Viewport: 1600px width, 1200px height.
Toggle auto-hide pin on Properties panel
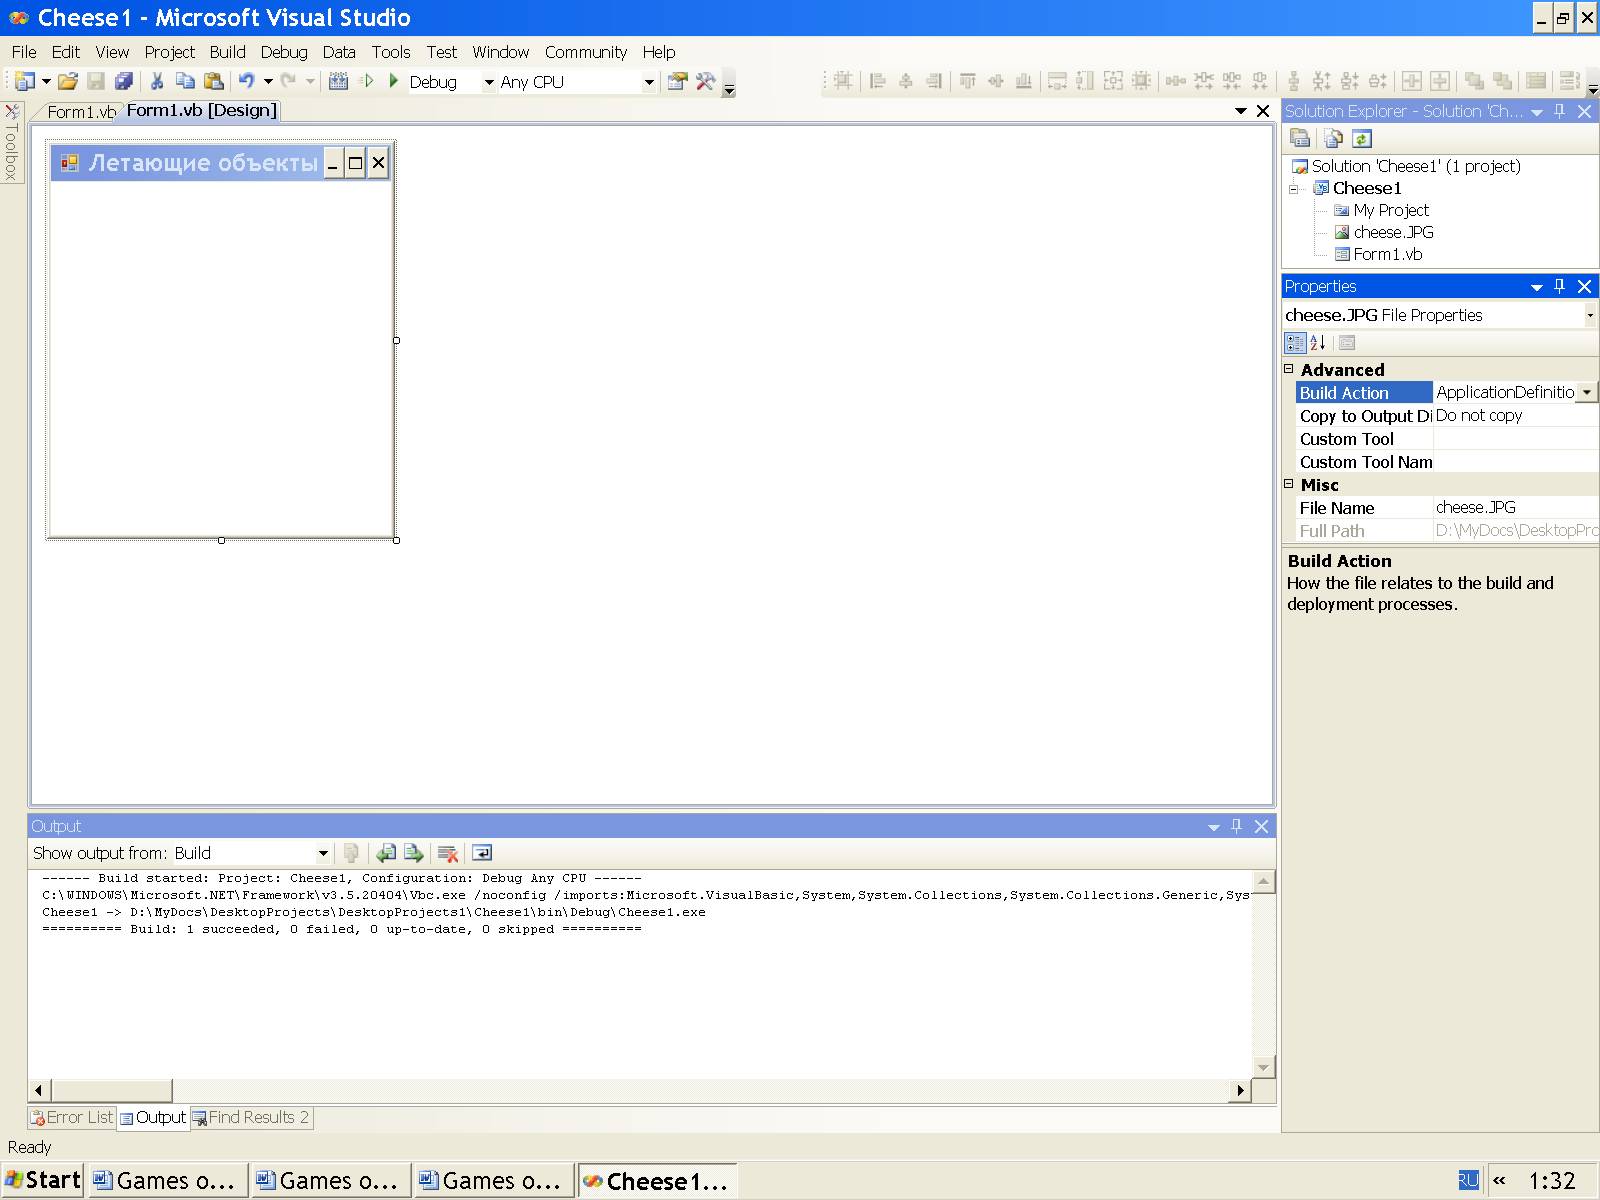click(x=1559, y=286)
